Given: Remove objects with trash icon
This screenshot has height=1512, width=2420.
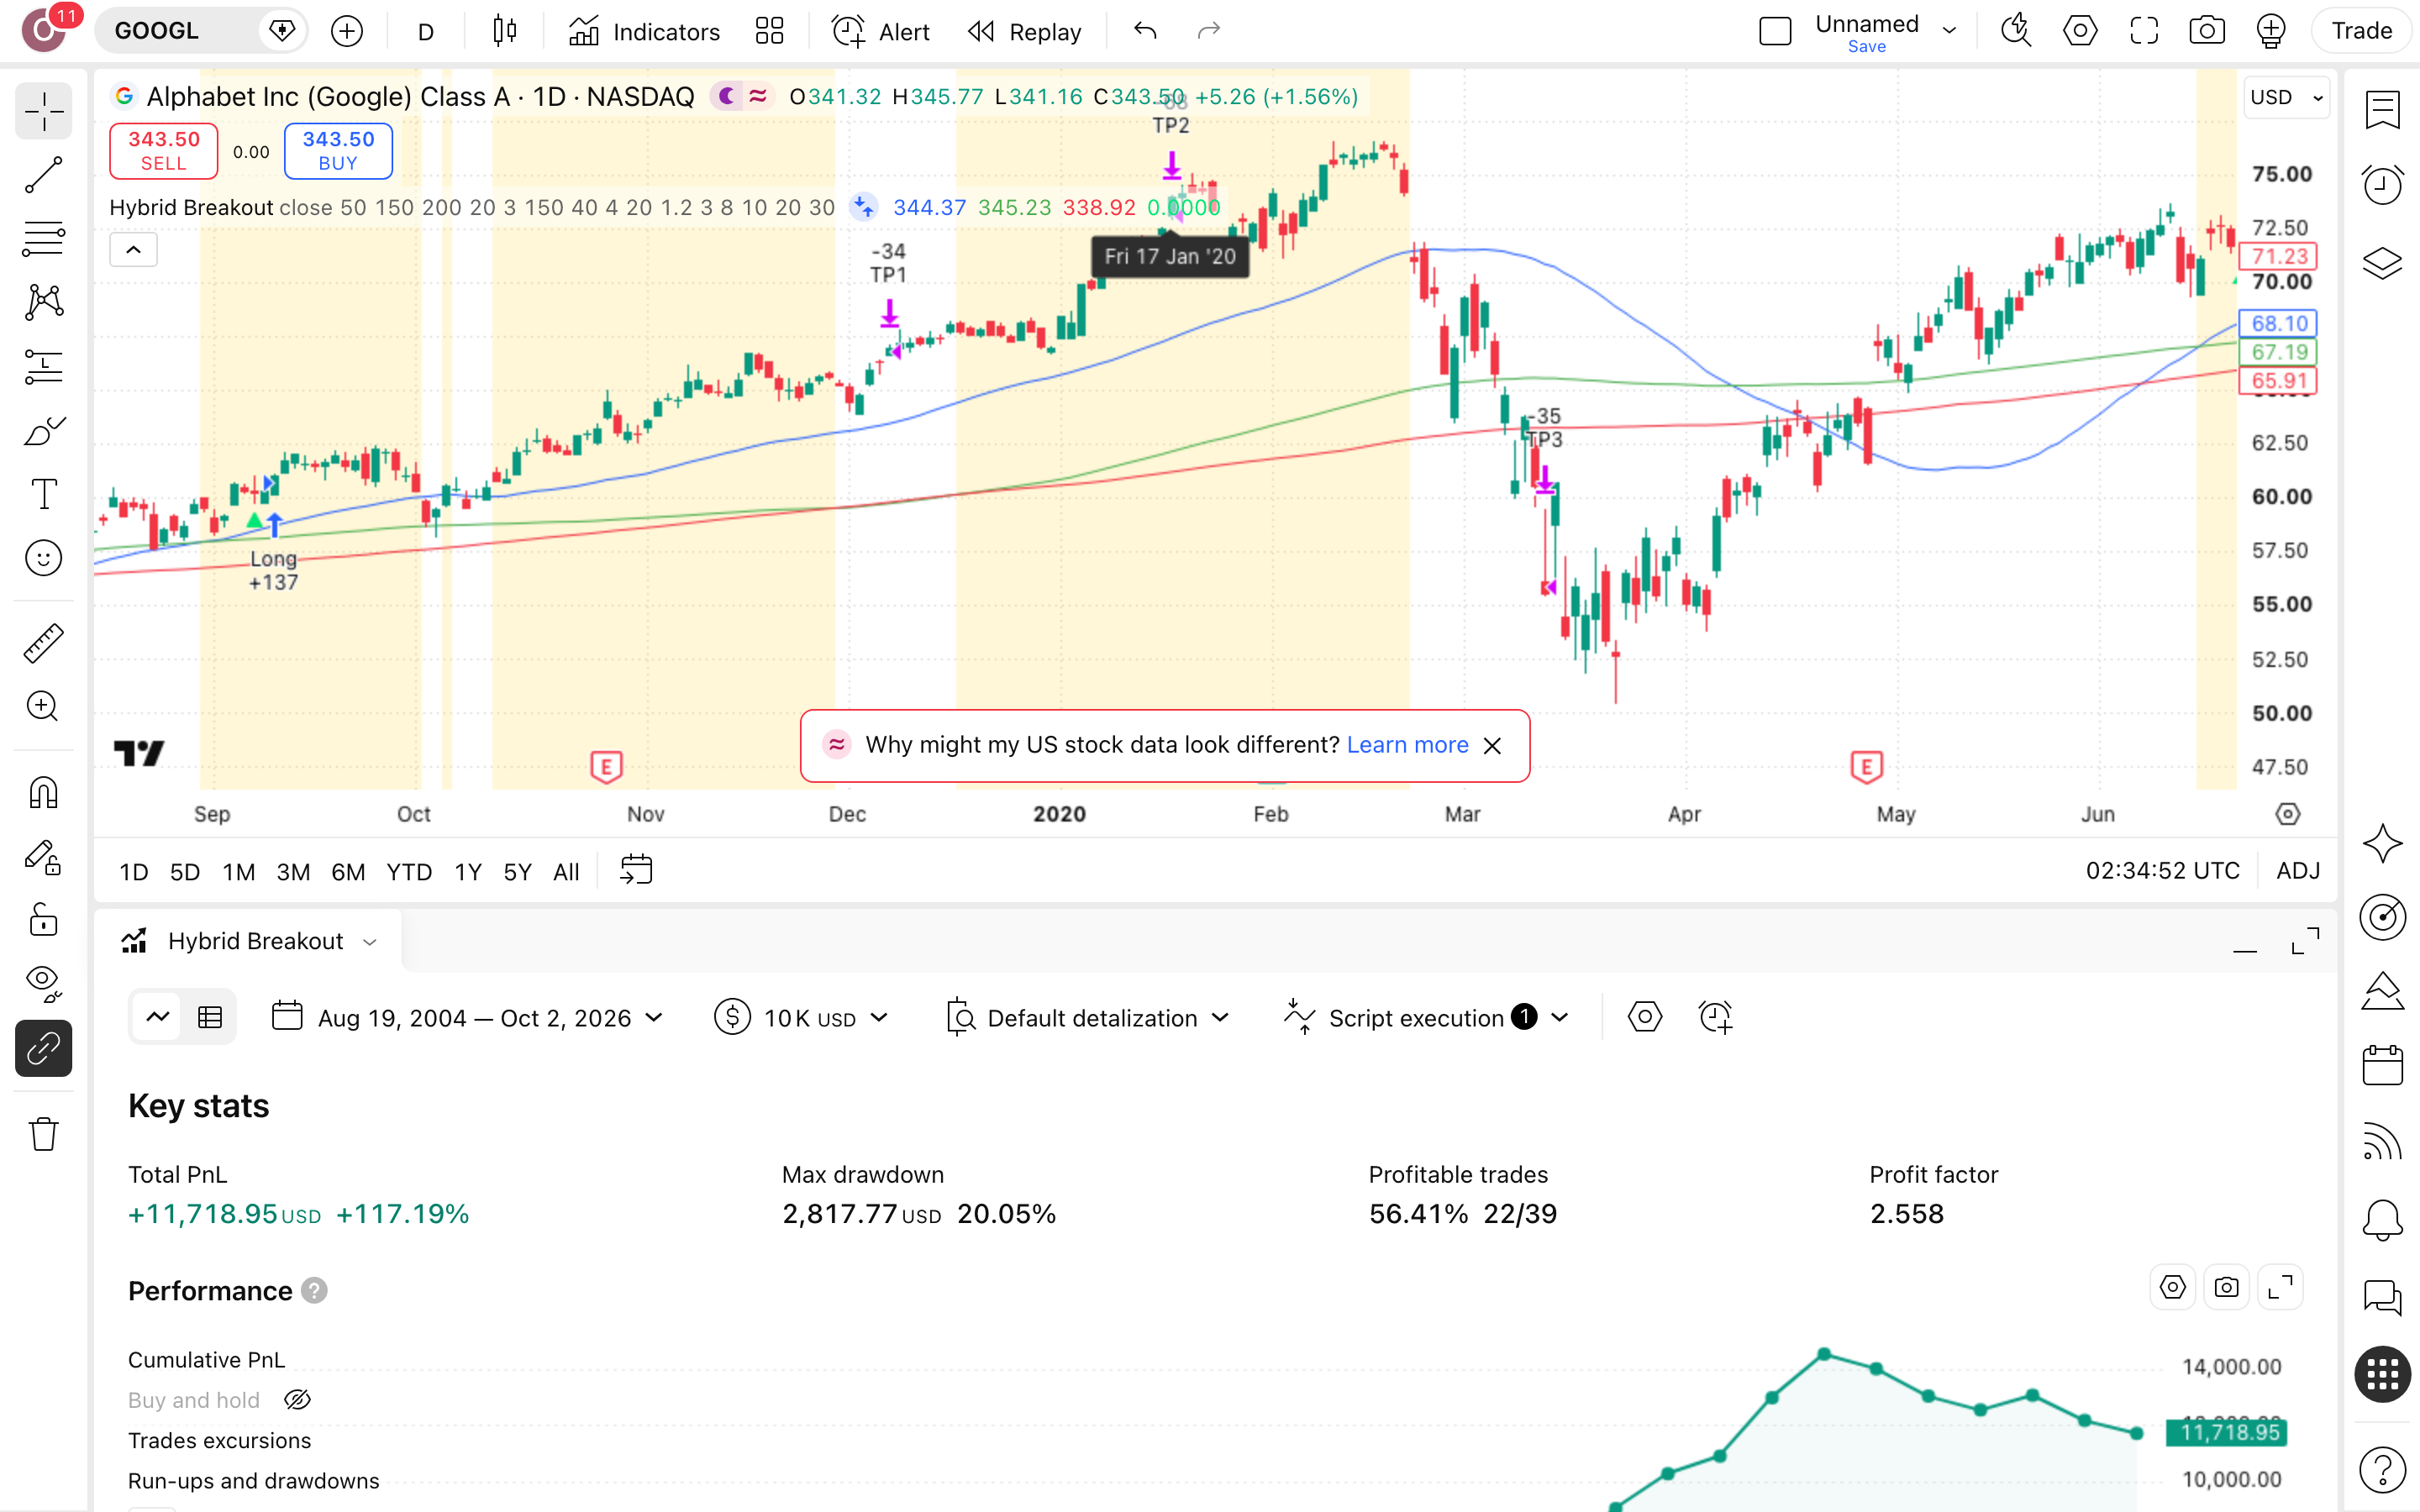Looking at the screenshot, I should pos(43,1133).
